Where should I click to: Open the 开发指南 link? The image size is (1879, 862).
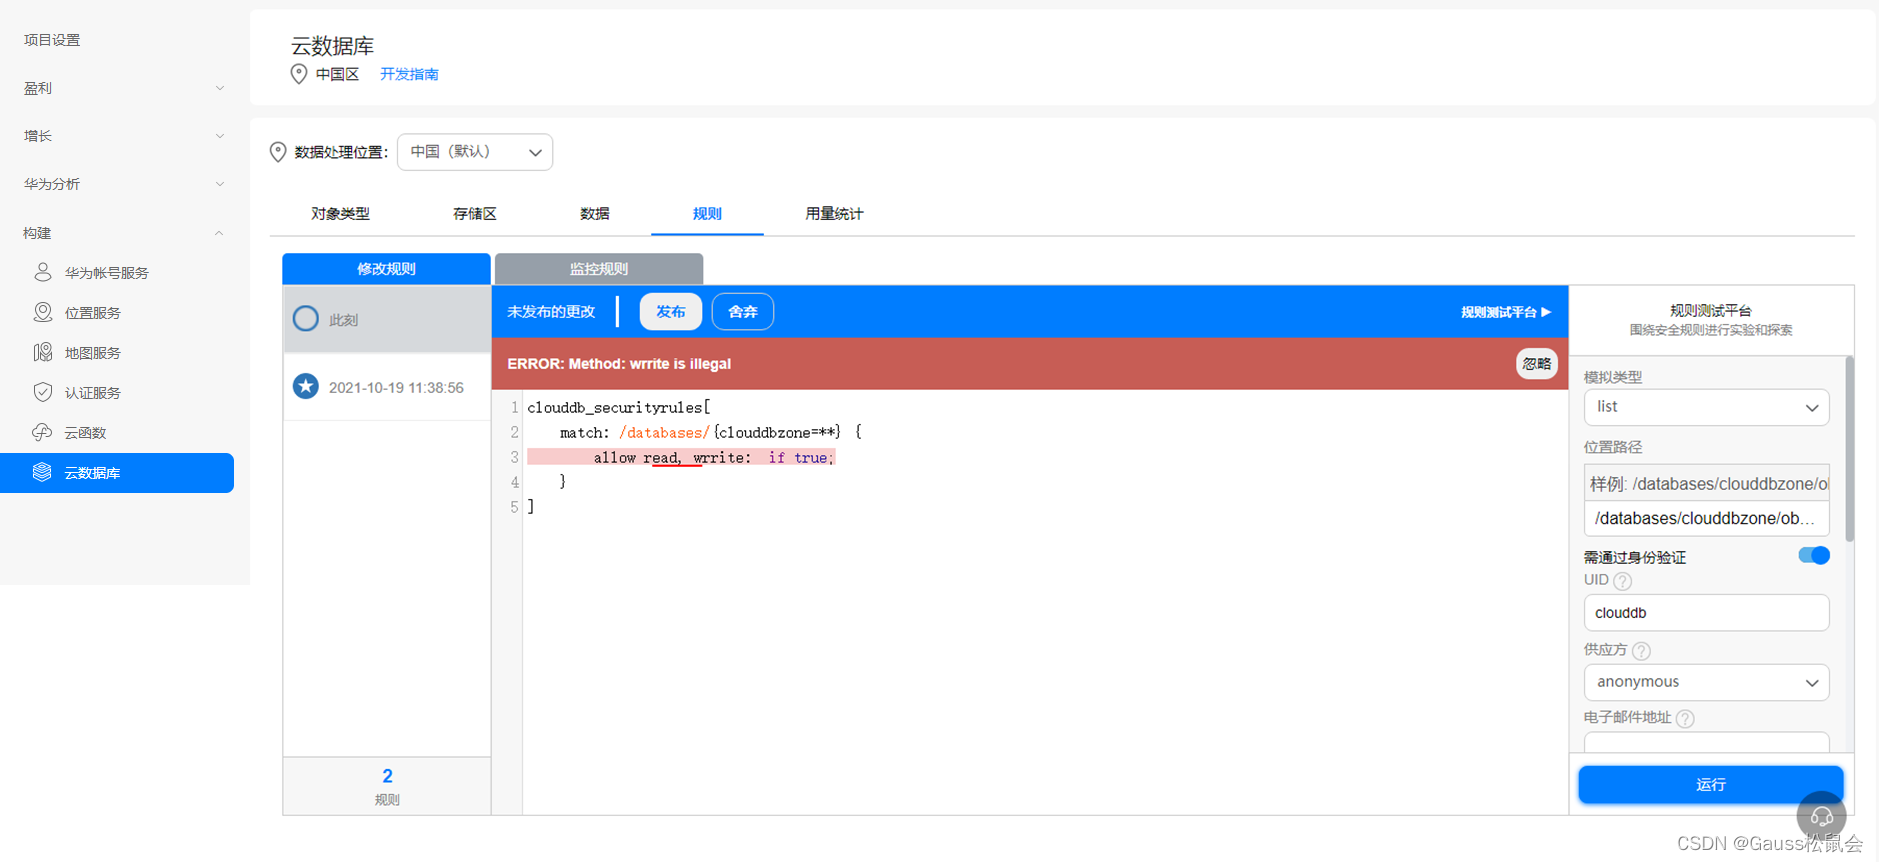[x=409, y=74]
